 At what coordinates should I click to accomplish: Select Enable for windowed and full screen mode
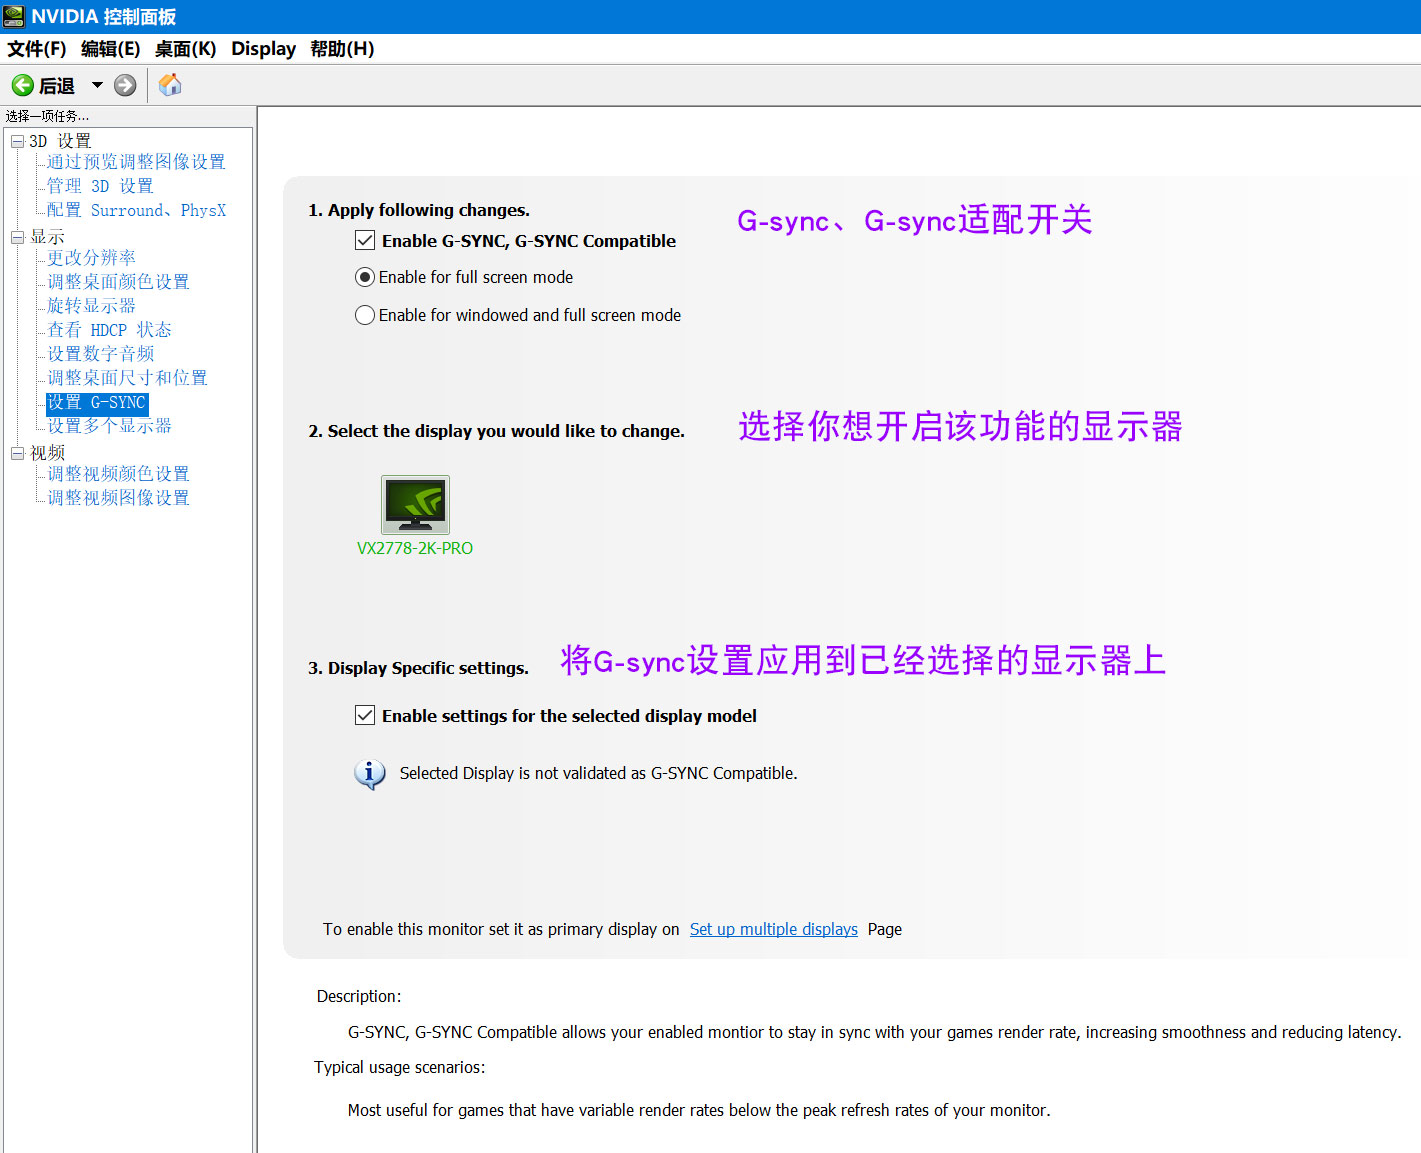pyautogui.click(x=365, y=315)
